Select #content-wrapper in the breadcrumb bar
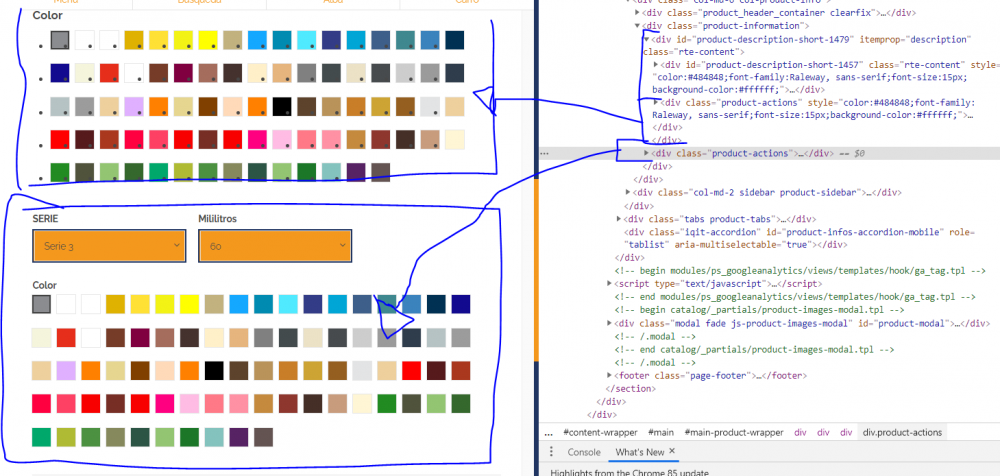The image size is (1000, 476). point(600,433)
